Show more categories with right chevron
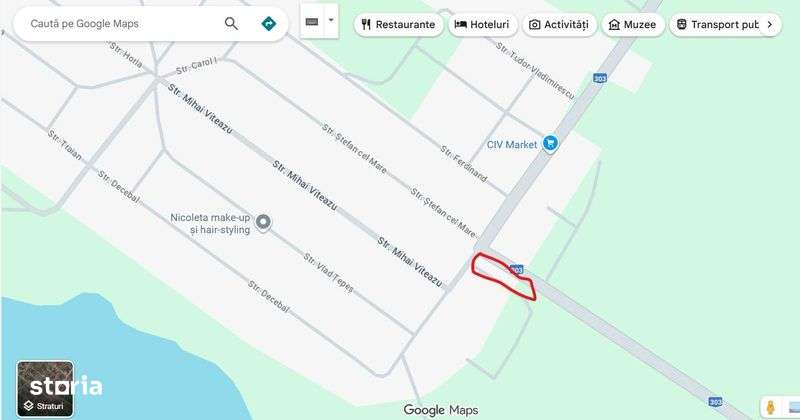Image resolution: width=800 pixels, height=420 pixels. pos(770,24)
